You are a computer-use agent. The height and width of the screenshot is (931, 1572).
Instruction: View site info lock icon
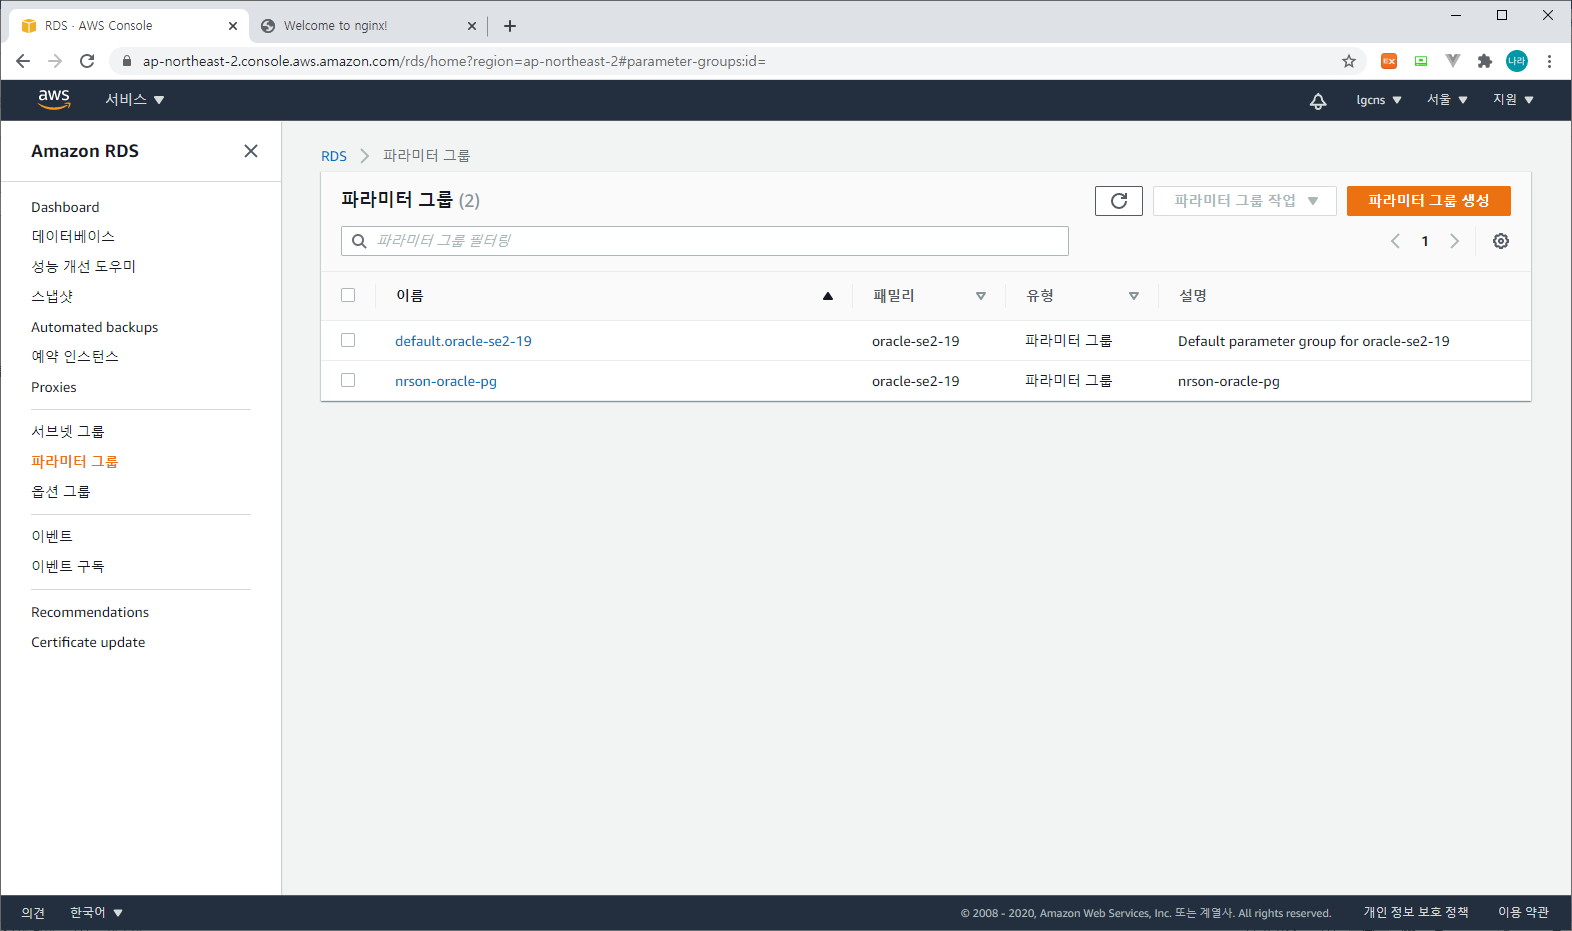(x=126, y=61)
